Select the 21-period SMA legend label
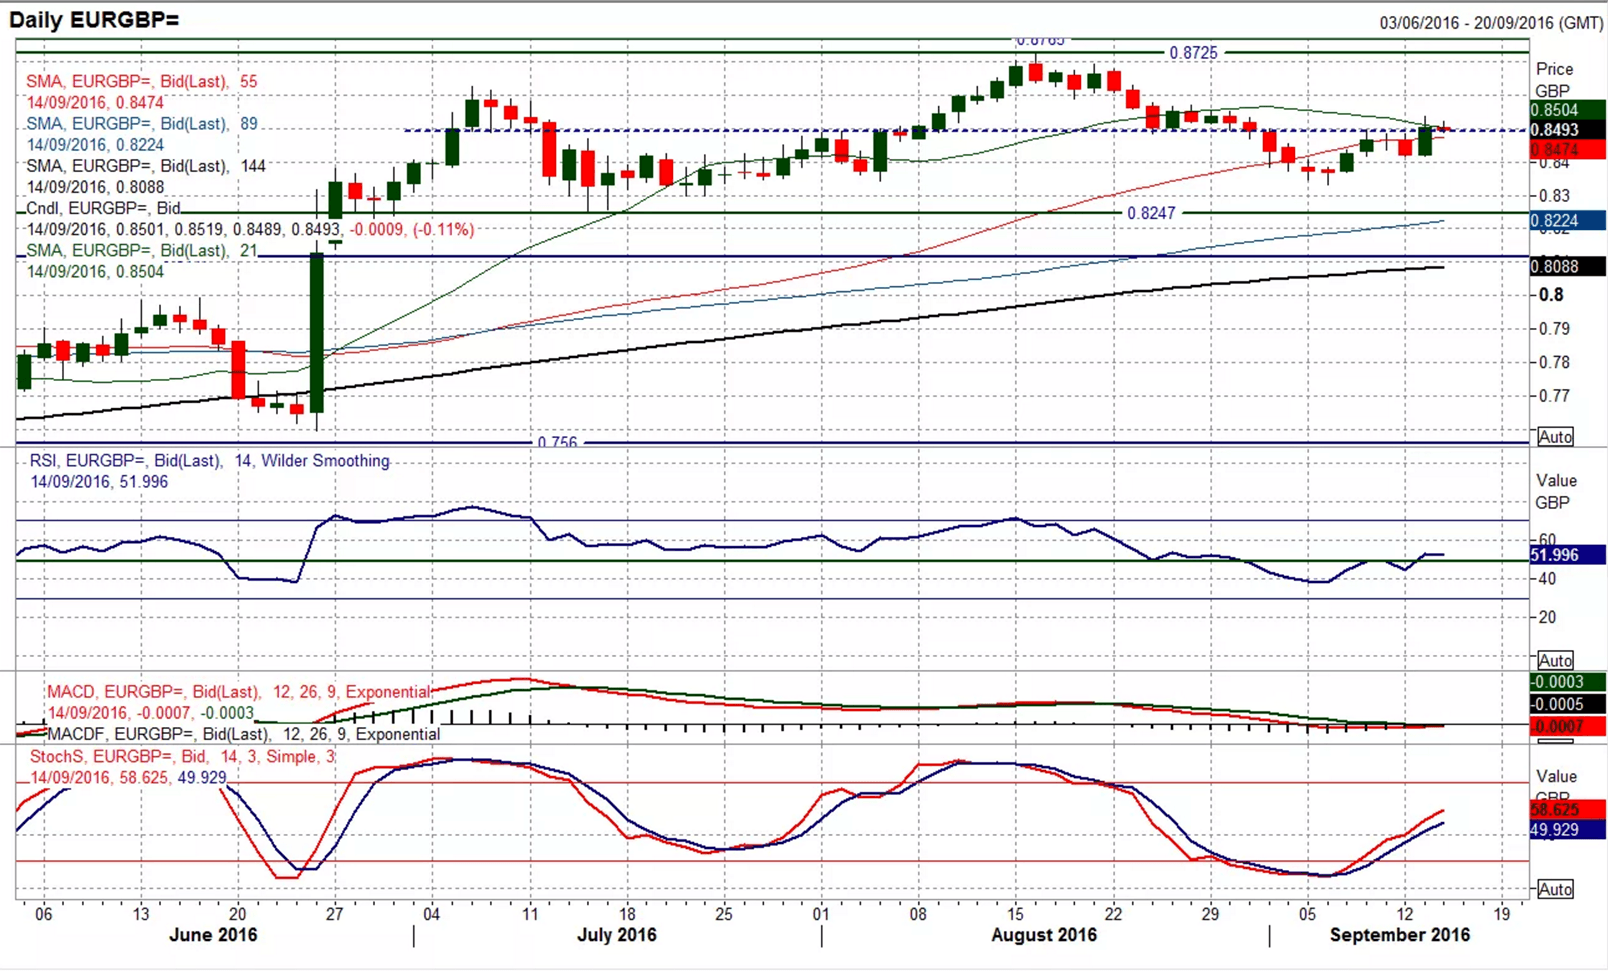 (141, 250)
